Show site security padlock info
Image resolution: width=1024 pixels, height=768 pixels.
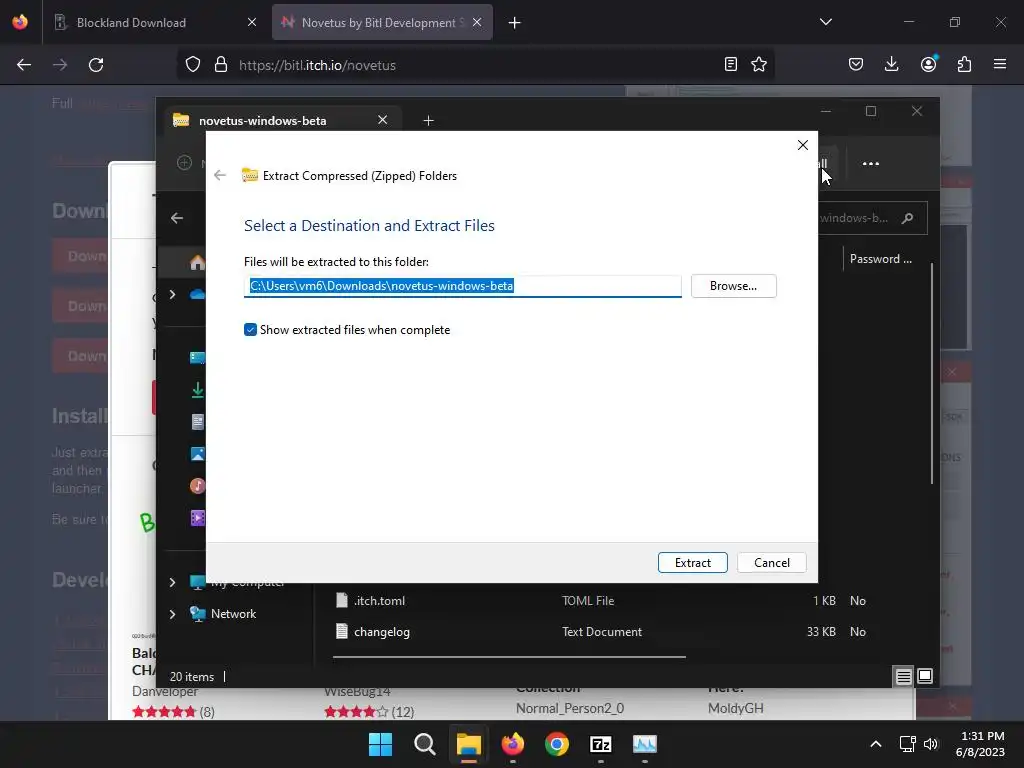[x=221, y=64]
